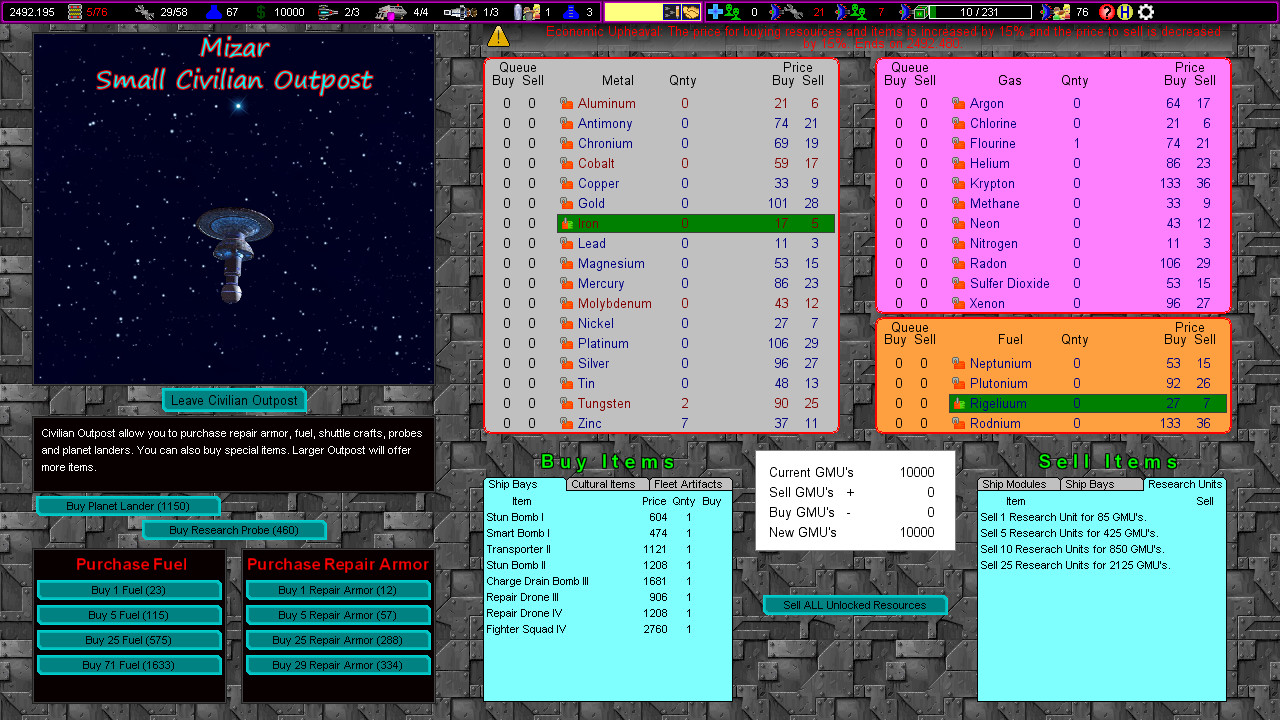This screenshot has height=720, width=1280.
Task: Select the Argon folder icon in the Gas panel
Action: 960,103
